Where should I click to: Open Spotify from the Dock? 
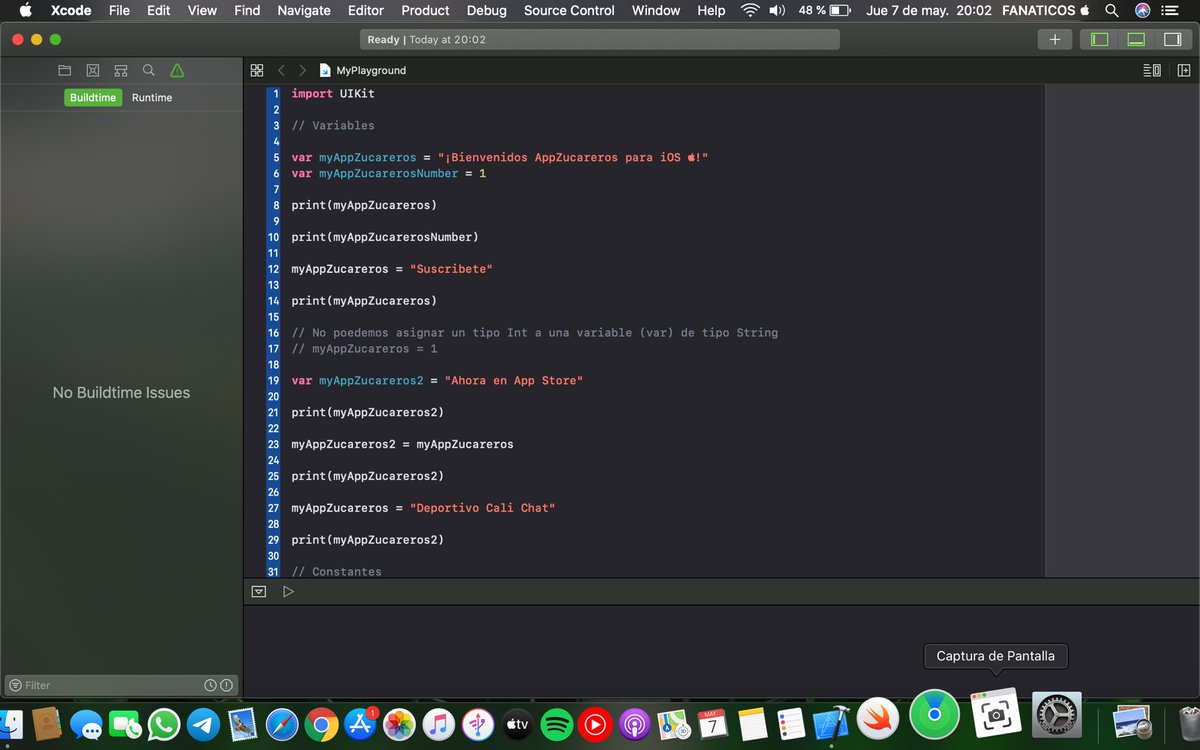[x=555, y=724]
